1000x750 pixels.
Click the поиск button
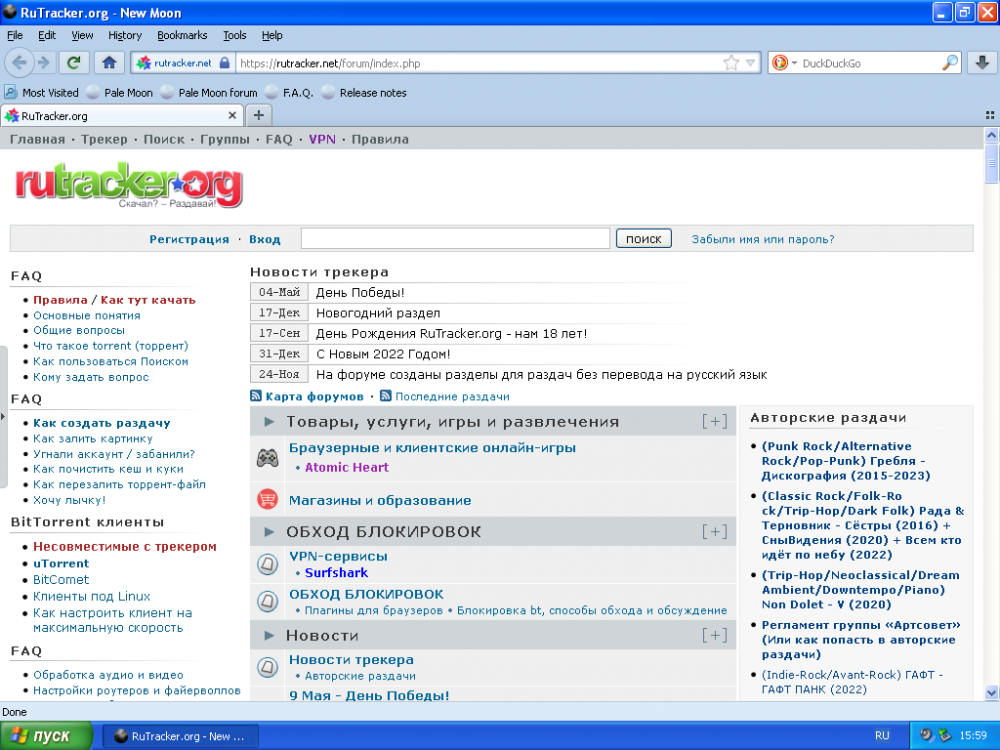[643, 239]
